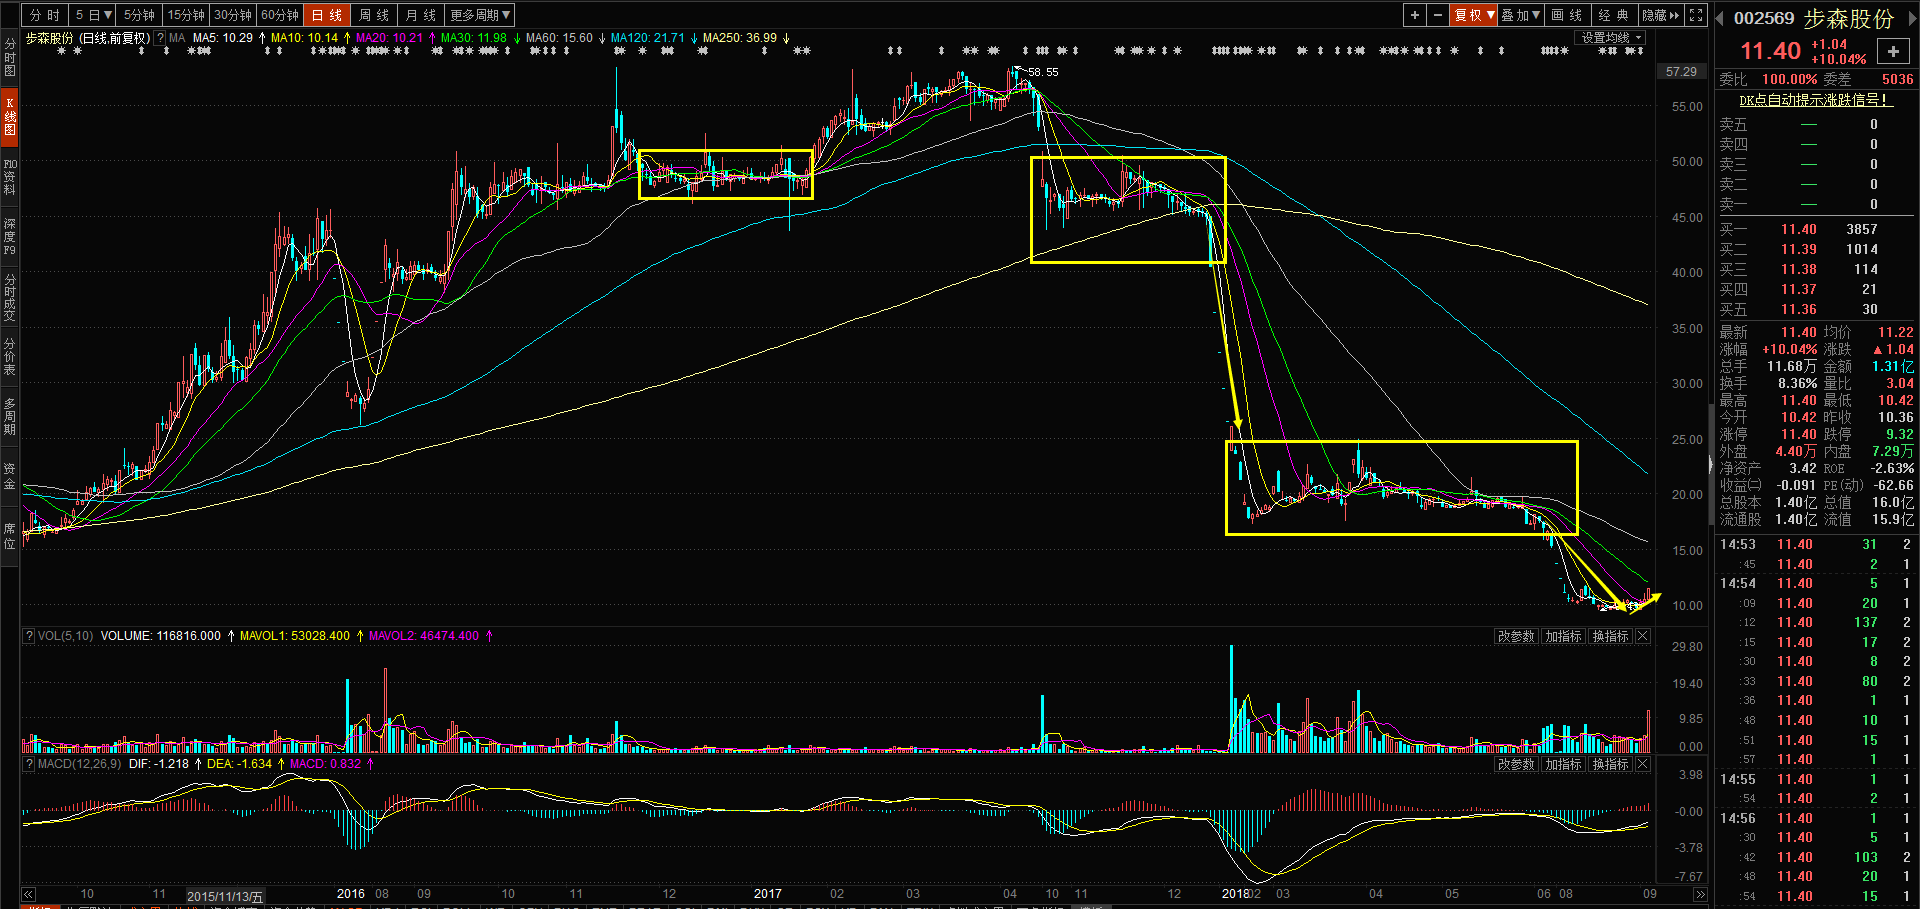Open the 设置均线 dropdown
The width and height of the screenshot is (1920, 909).
(1611, 38)
